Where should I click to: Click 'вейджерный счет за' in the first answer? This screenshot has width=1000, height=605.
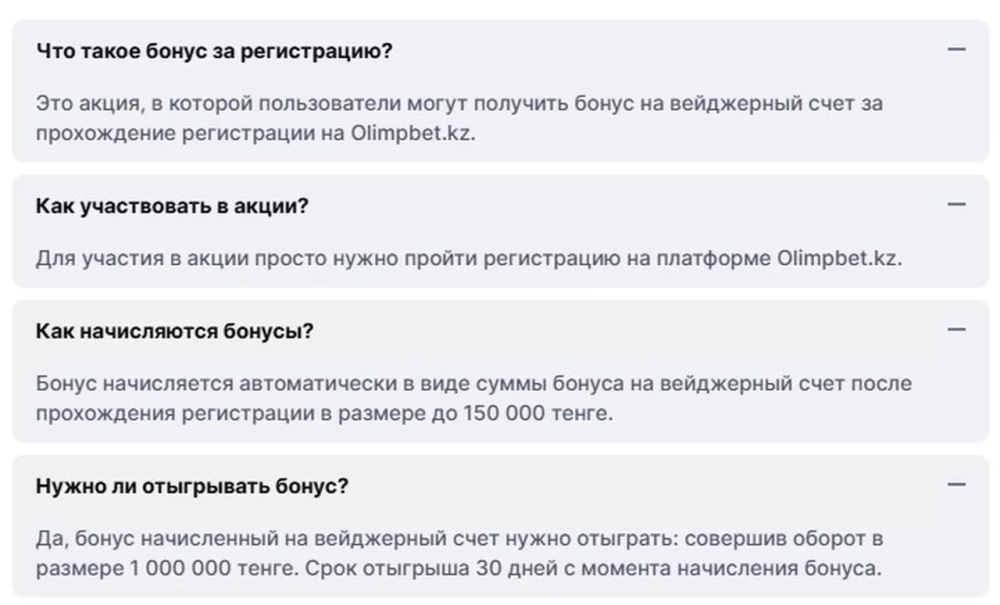[x=776, y=103]
